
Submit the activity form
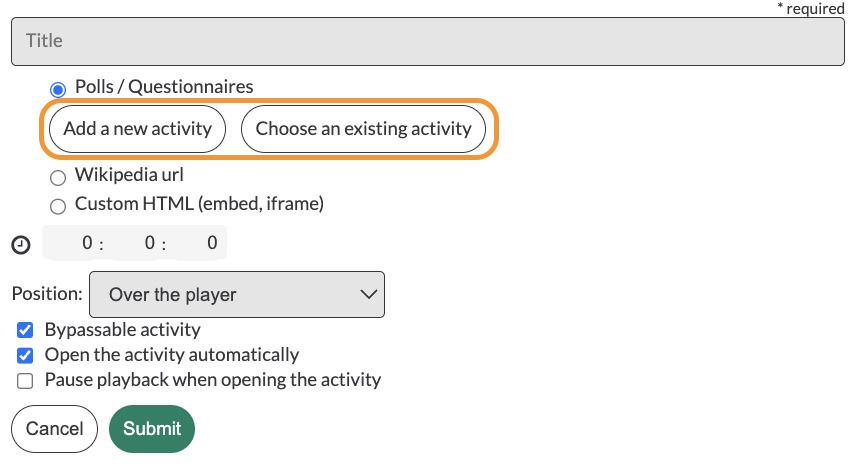click(152, 429)
